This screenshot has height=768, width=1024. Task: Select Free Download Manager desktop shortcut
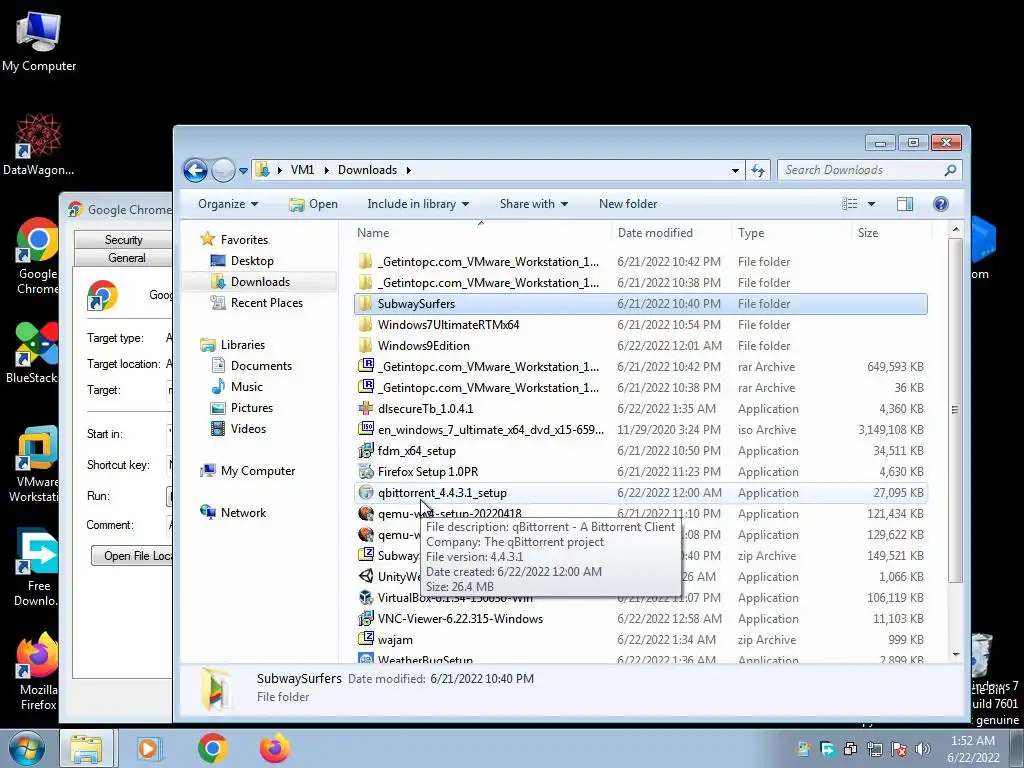point(37,568)
